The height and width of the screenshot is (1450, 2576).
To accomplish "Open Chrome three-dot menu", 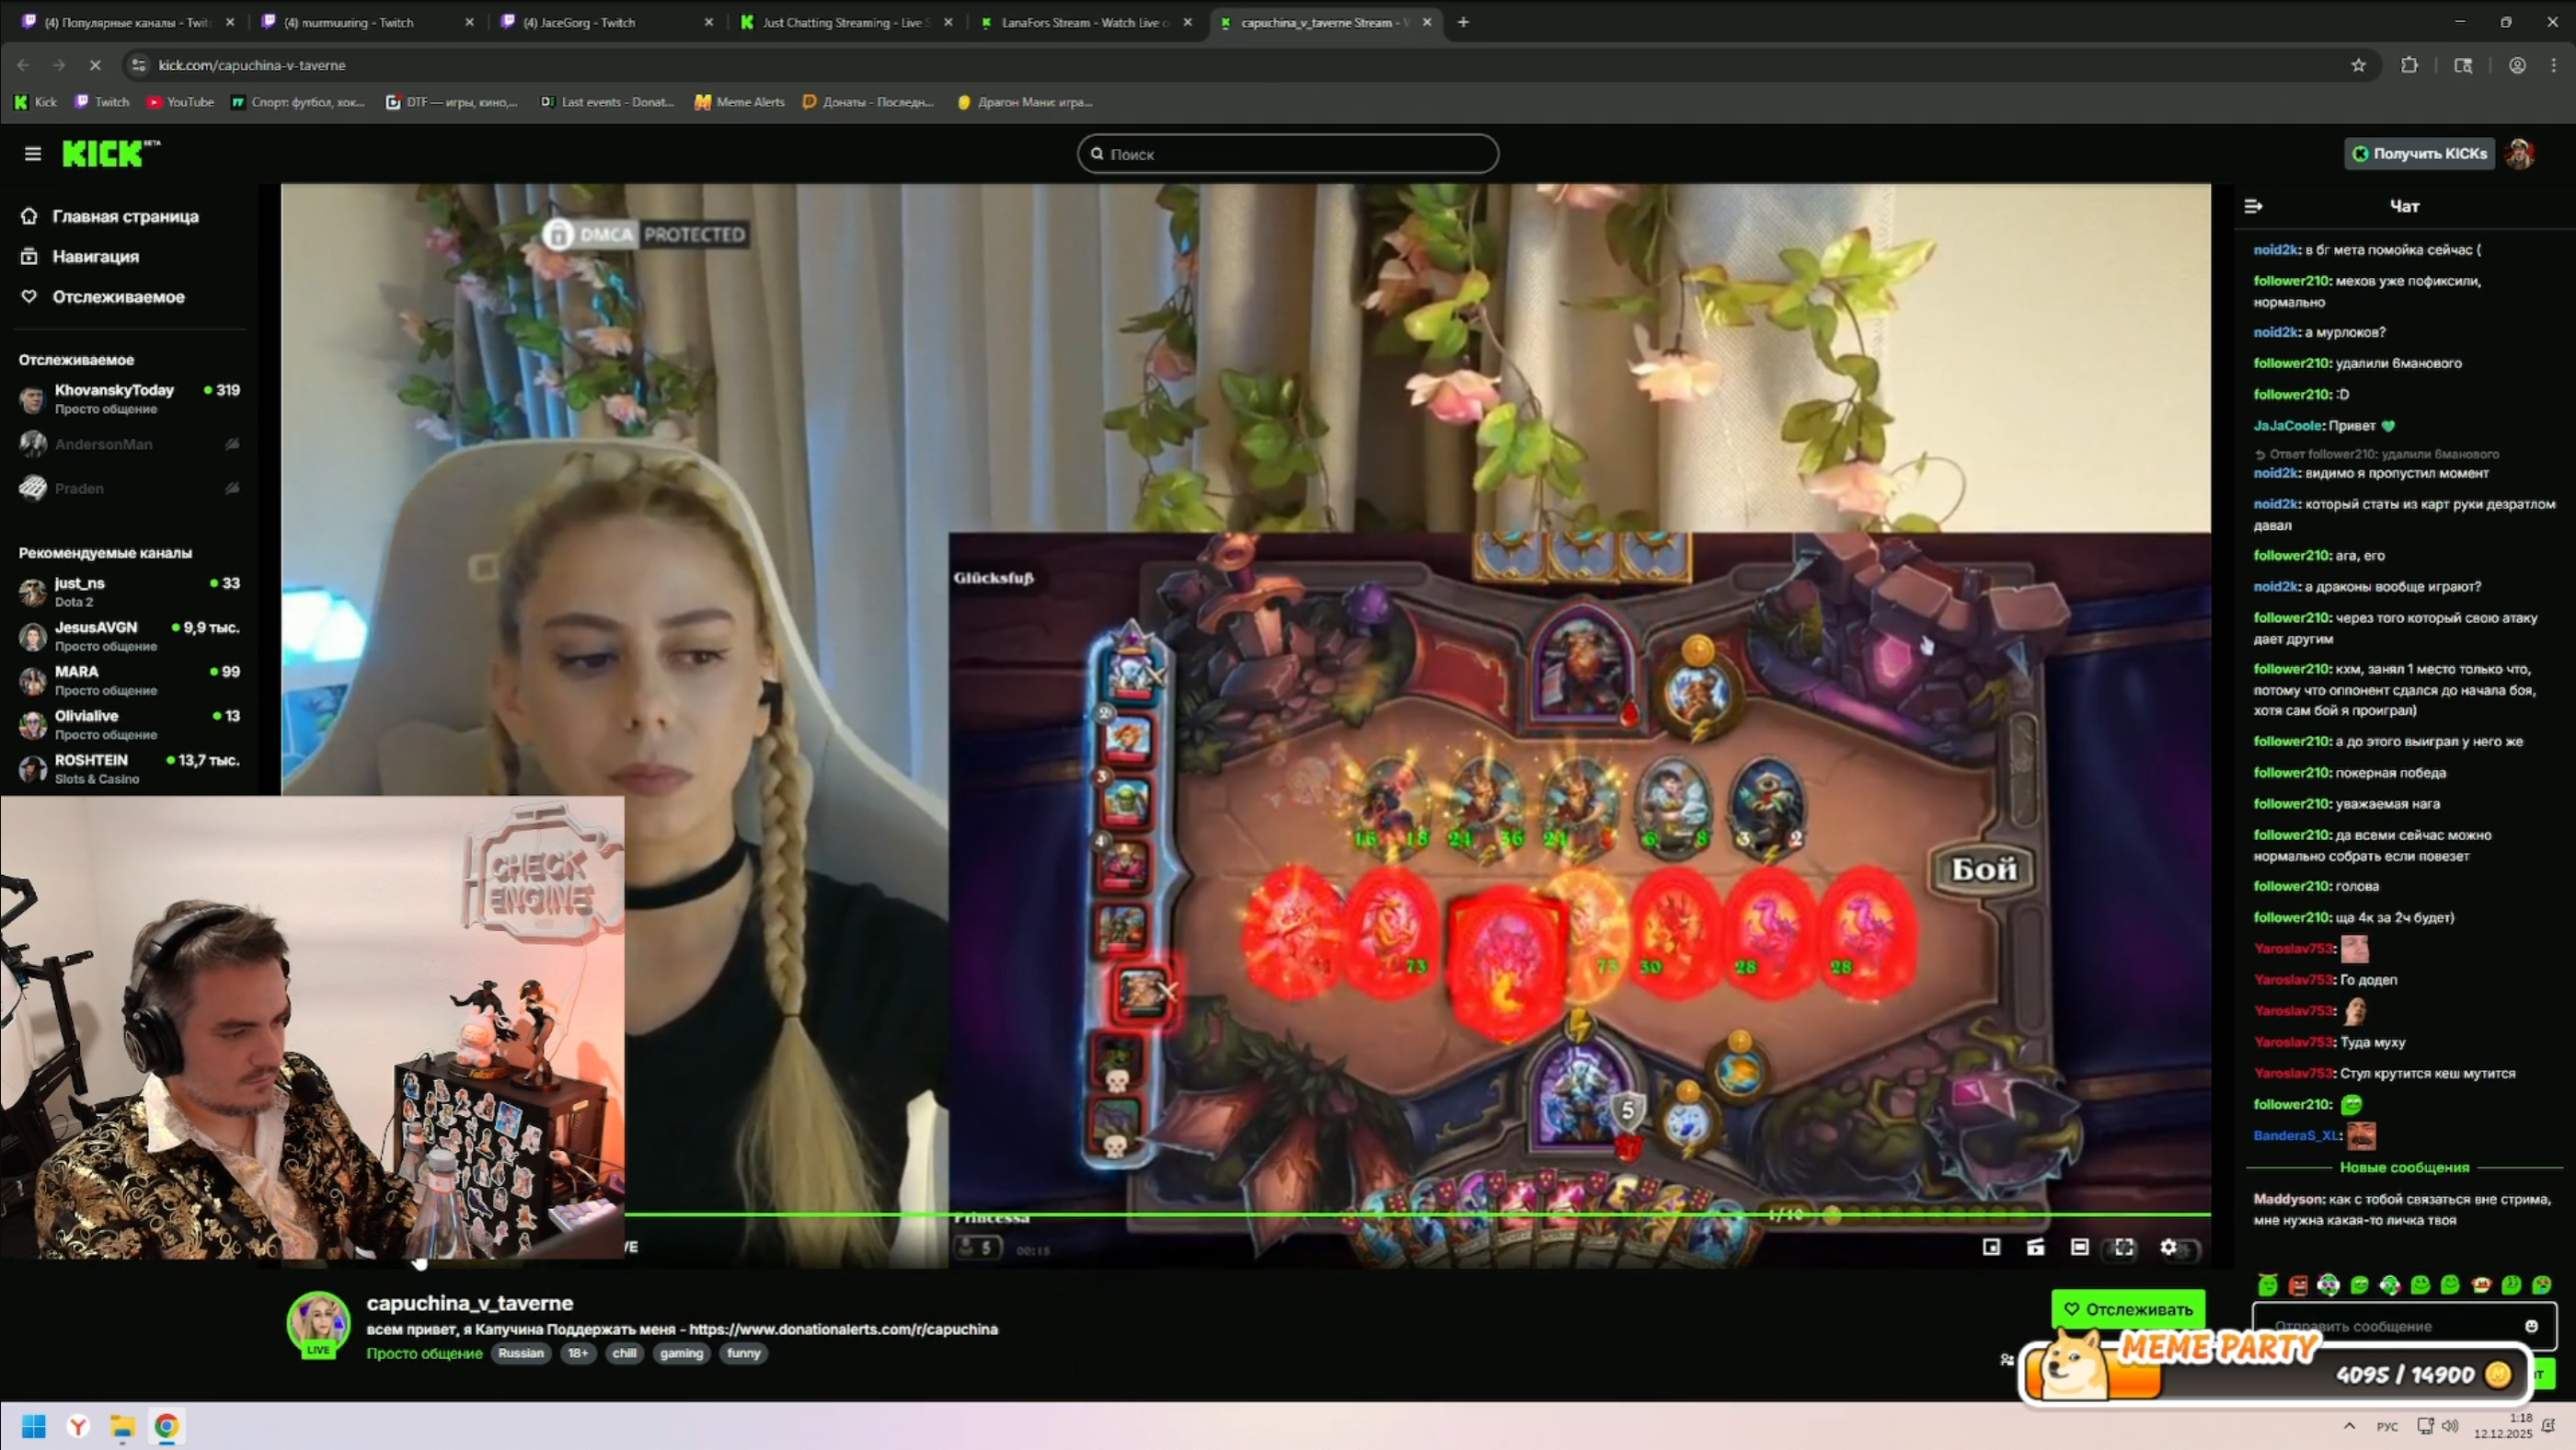I will (x=2553, y=65).
